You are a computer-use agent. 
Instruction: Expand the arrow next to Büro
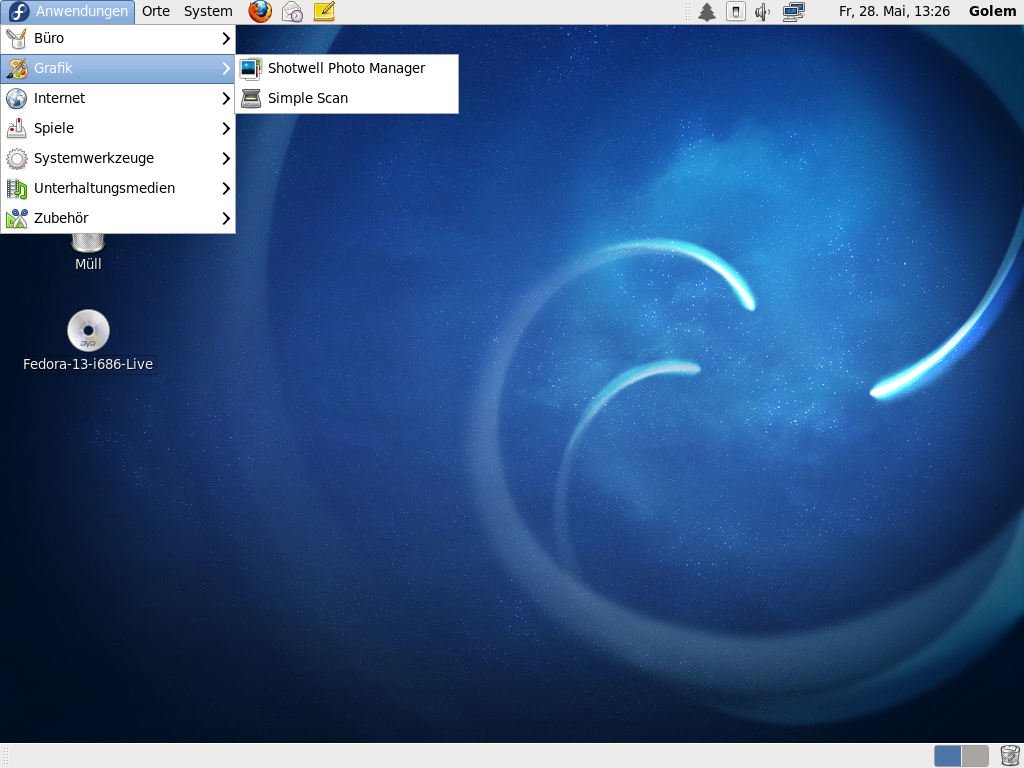pyautogui.click(x=226, y=39)
